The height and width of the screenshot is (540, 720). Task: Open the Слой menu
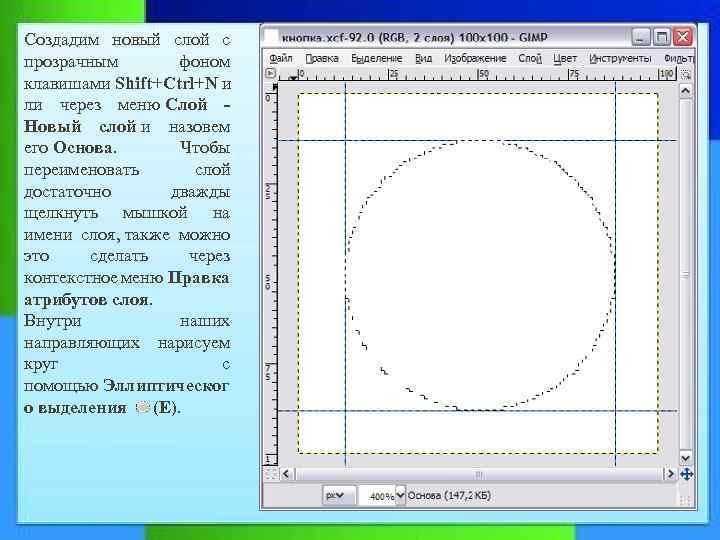coord(530,58)
